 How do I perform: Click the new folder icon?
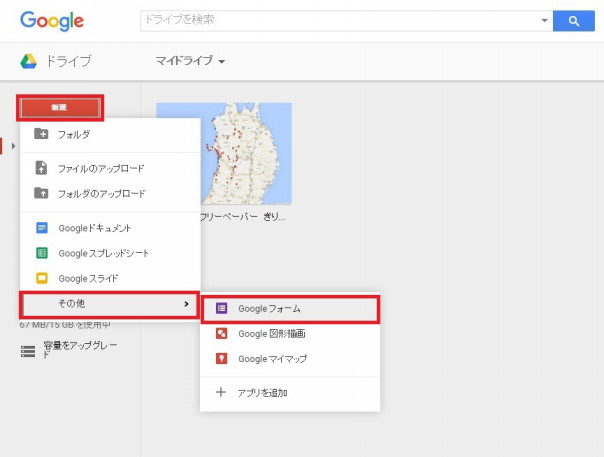(41, 134)
